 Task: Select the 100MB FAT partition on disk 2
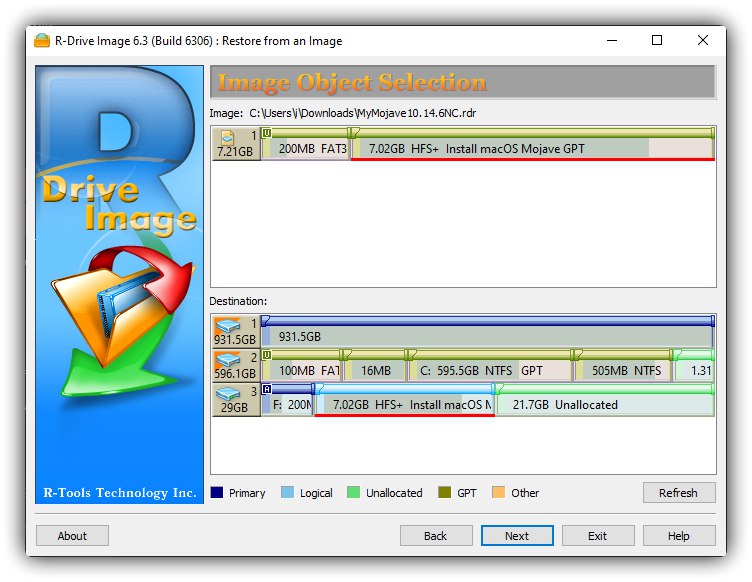click(x=302, y=366)
